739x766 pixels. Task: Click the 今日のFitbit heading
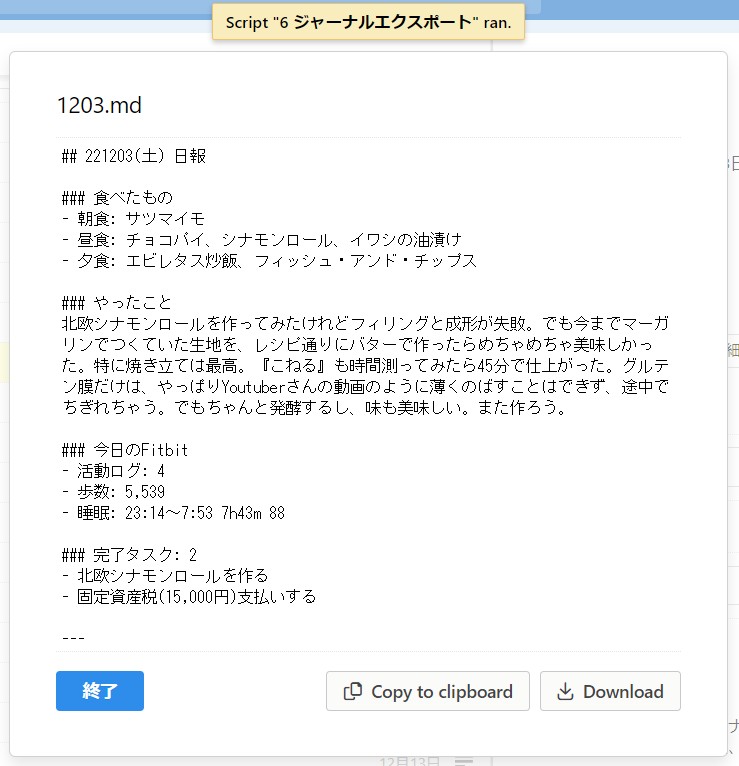[125, 450]
